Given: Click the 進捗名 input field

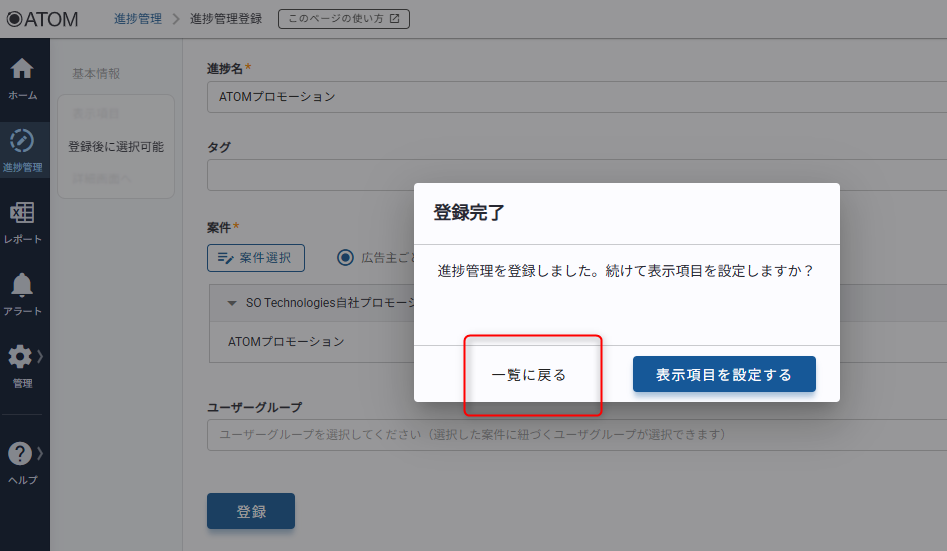Looking at the screenshot, I should pos(570,97).
